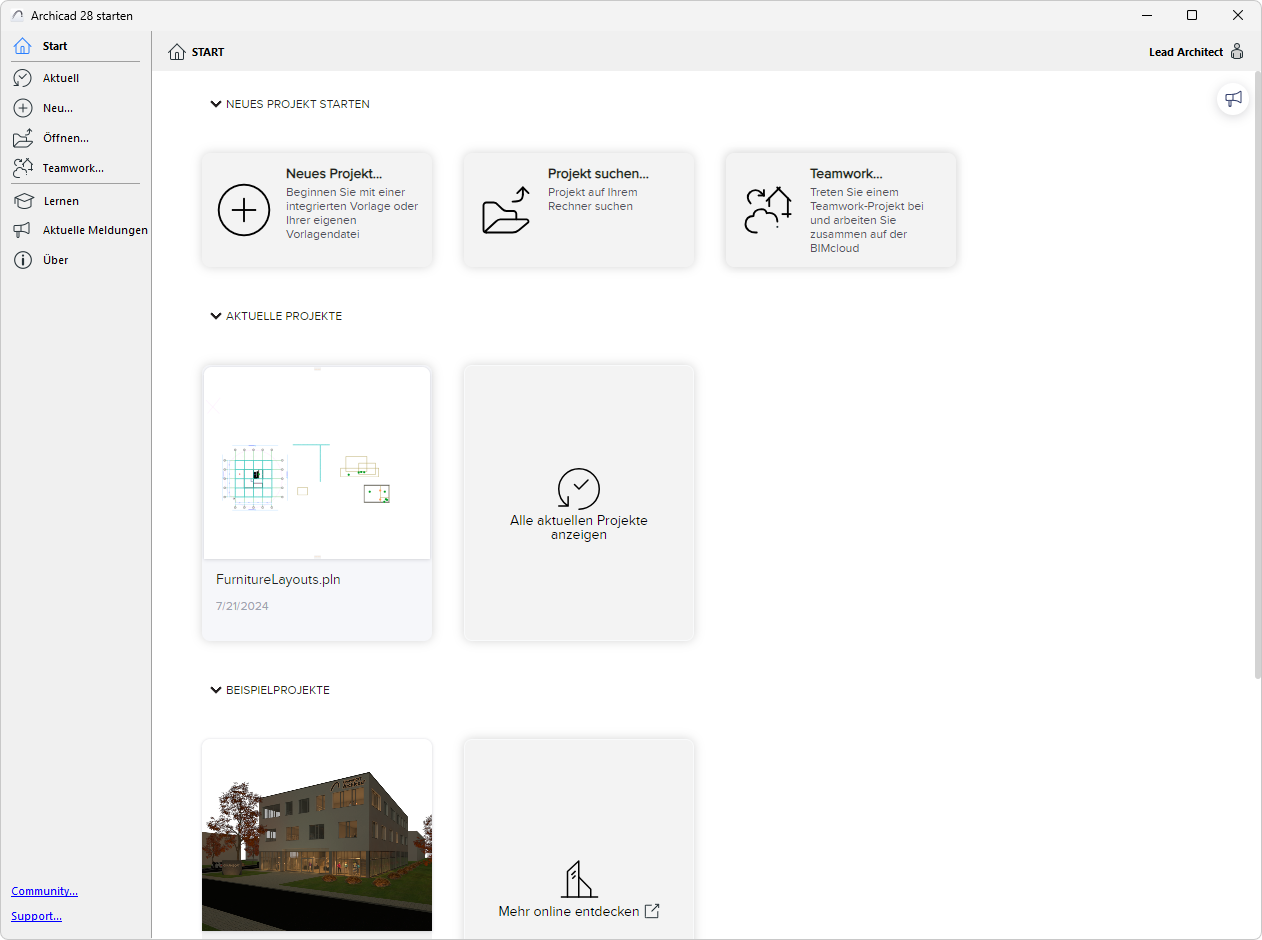Click the Mehr online entdecken label
Viewport: 1262px width, 940px height.
tap(568, 911)
